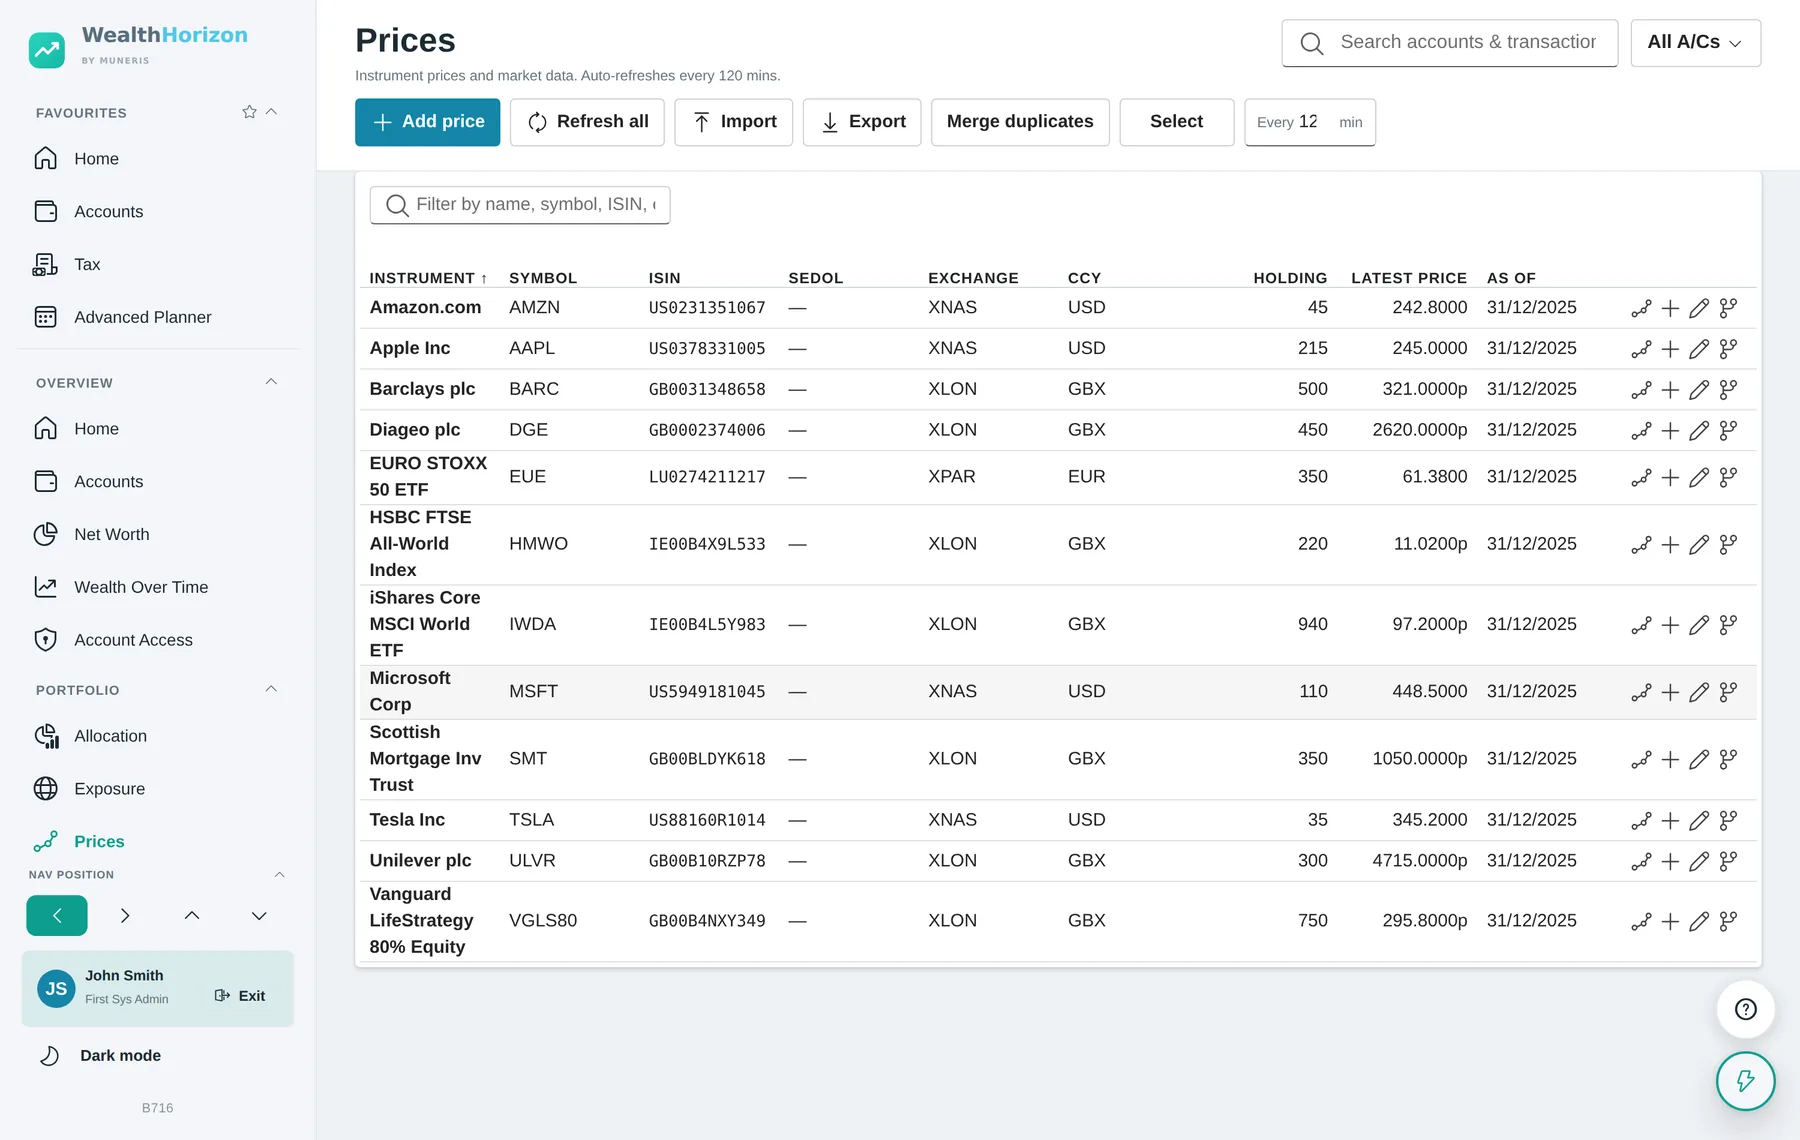The width and height of the screenshot is (1800, 1140).
Task: Click the pencil edit icon in the Amazon.com row
Action: click(1699, 308)
